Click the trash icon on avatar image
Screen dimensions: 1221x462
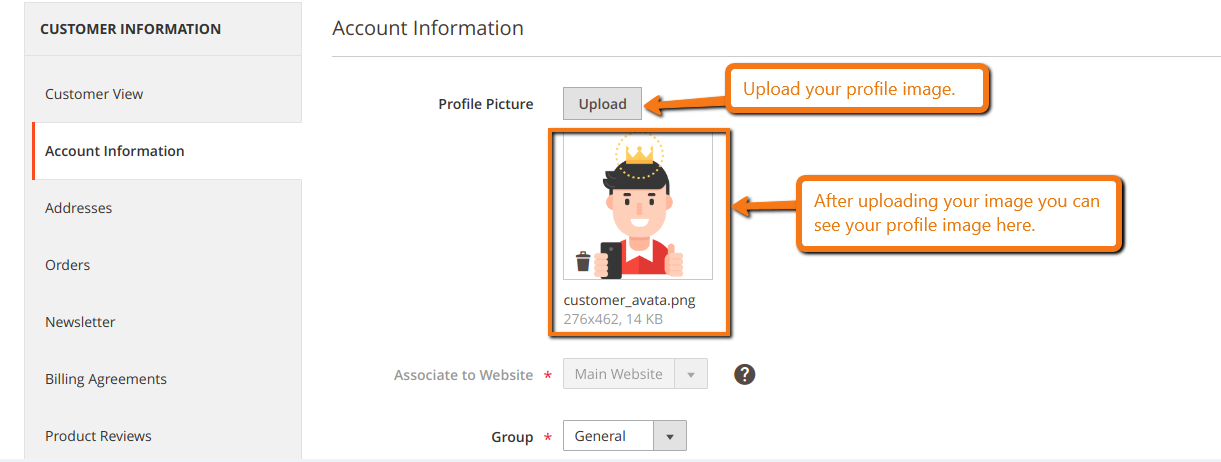583,262
